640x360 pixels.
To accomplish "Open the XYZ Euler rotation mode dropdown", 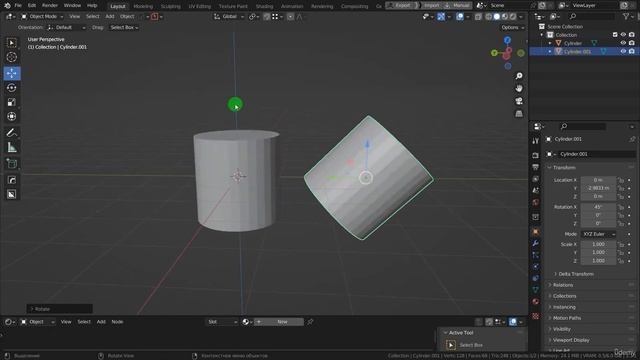I will 599,234.
